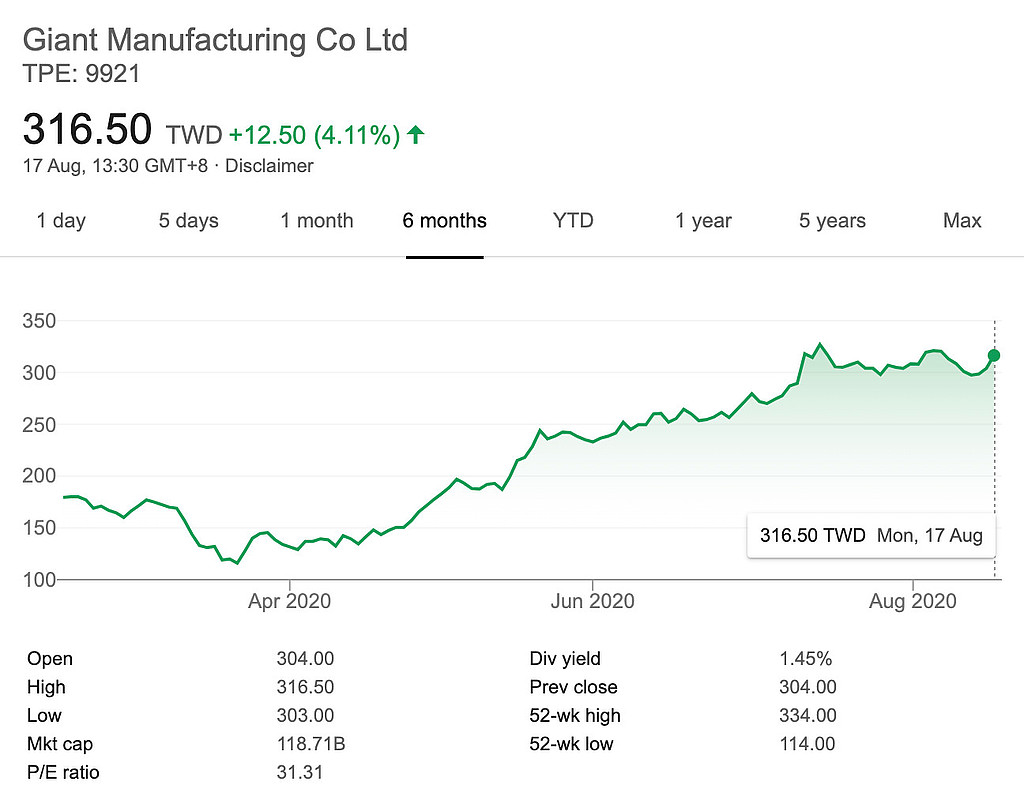Click the 52-wk high value 334.00

(x=807, y=715)
